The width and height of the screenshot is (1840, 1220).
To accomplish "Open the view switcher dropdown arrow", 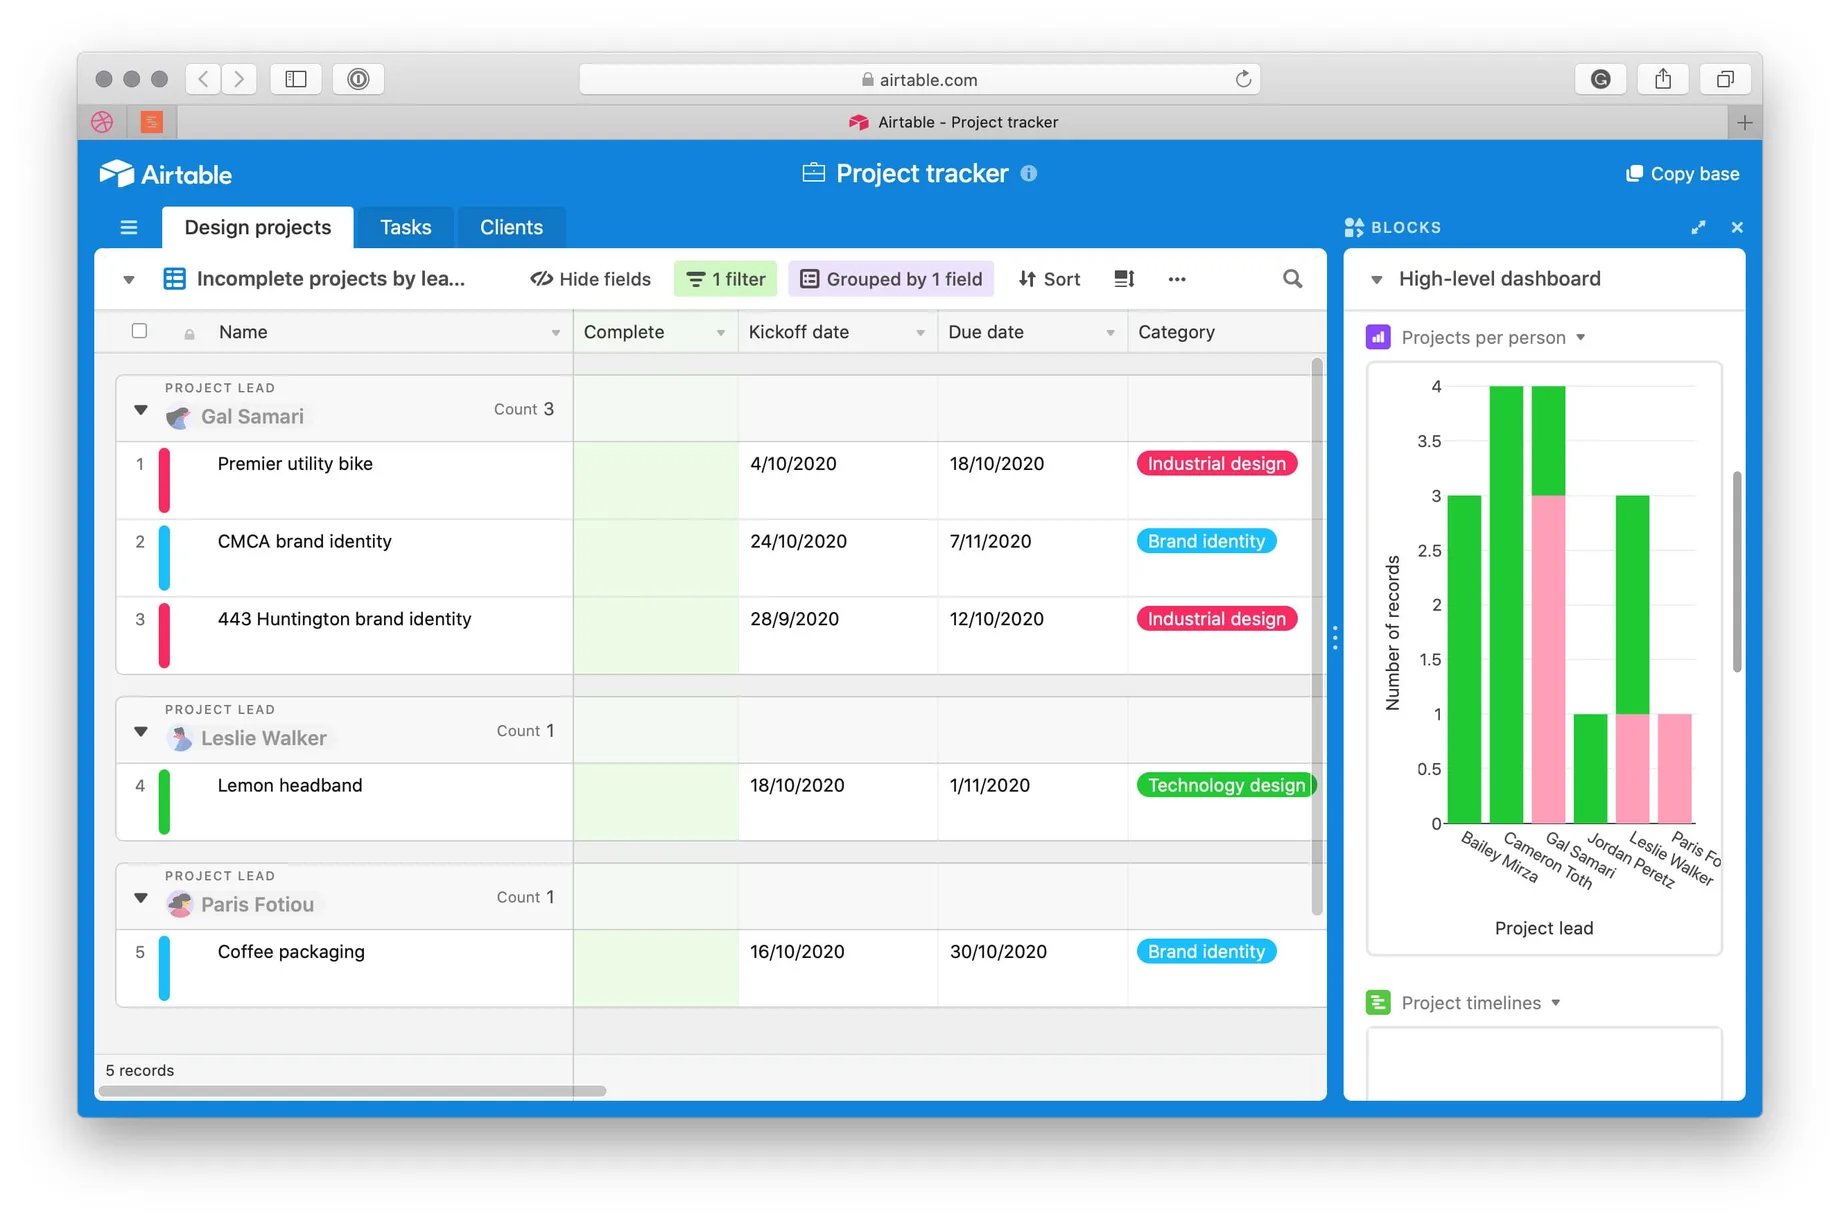I will pyautogui.click(x=129, y=280).
